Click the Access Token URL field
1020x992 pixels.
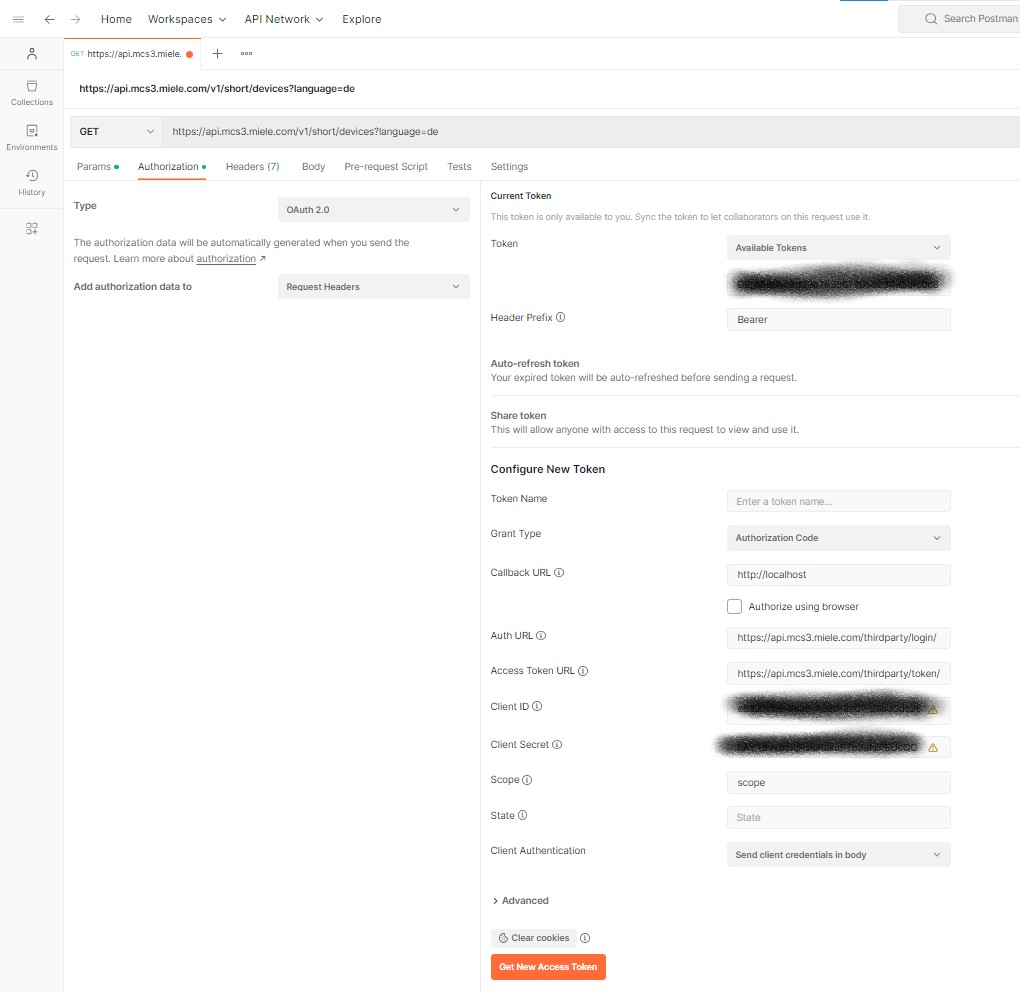[839, 673]
